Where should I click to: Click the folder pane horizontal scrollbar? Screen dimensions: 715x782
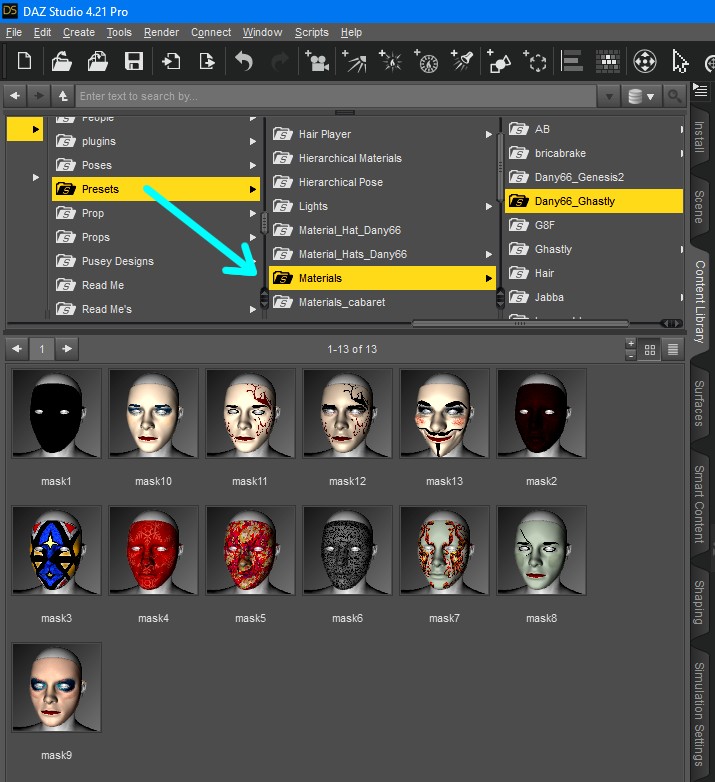pos(520,324)
